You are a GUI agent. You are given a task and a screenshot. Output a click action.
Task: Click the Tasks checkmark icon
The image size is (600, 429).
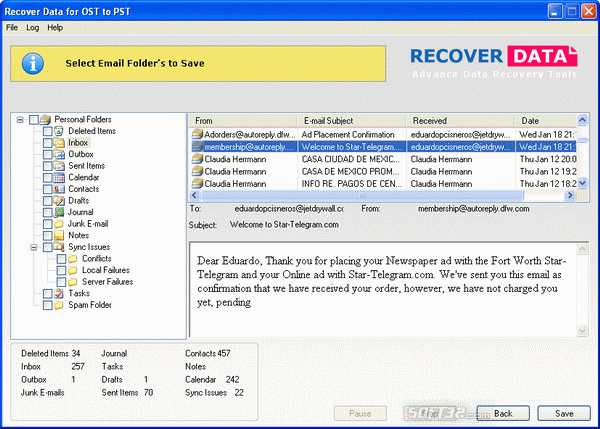[x=59, y=294]
